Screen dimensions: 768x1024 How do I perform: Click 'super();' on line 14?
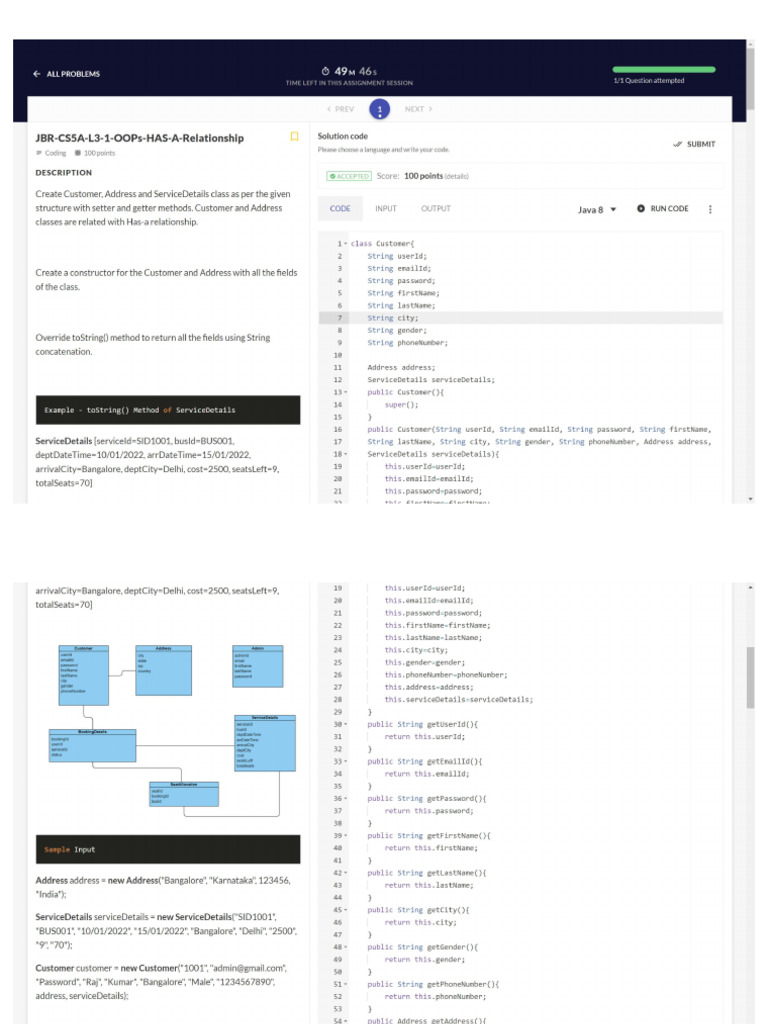tap(401, 405)
